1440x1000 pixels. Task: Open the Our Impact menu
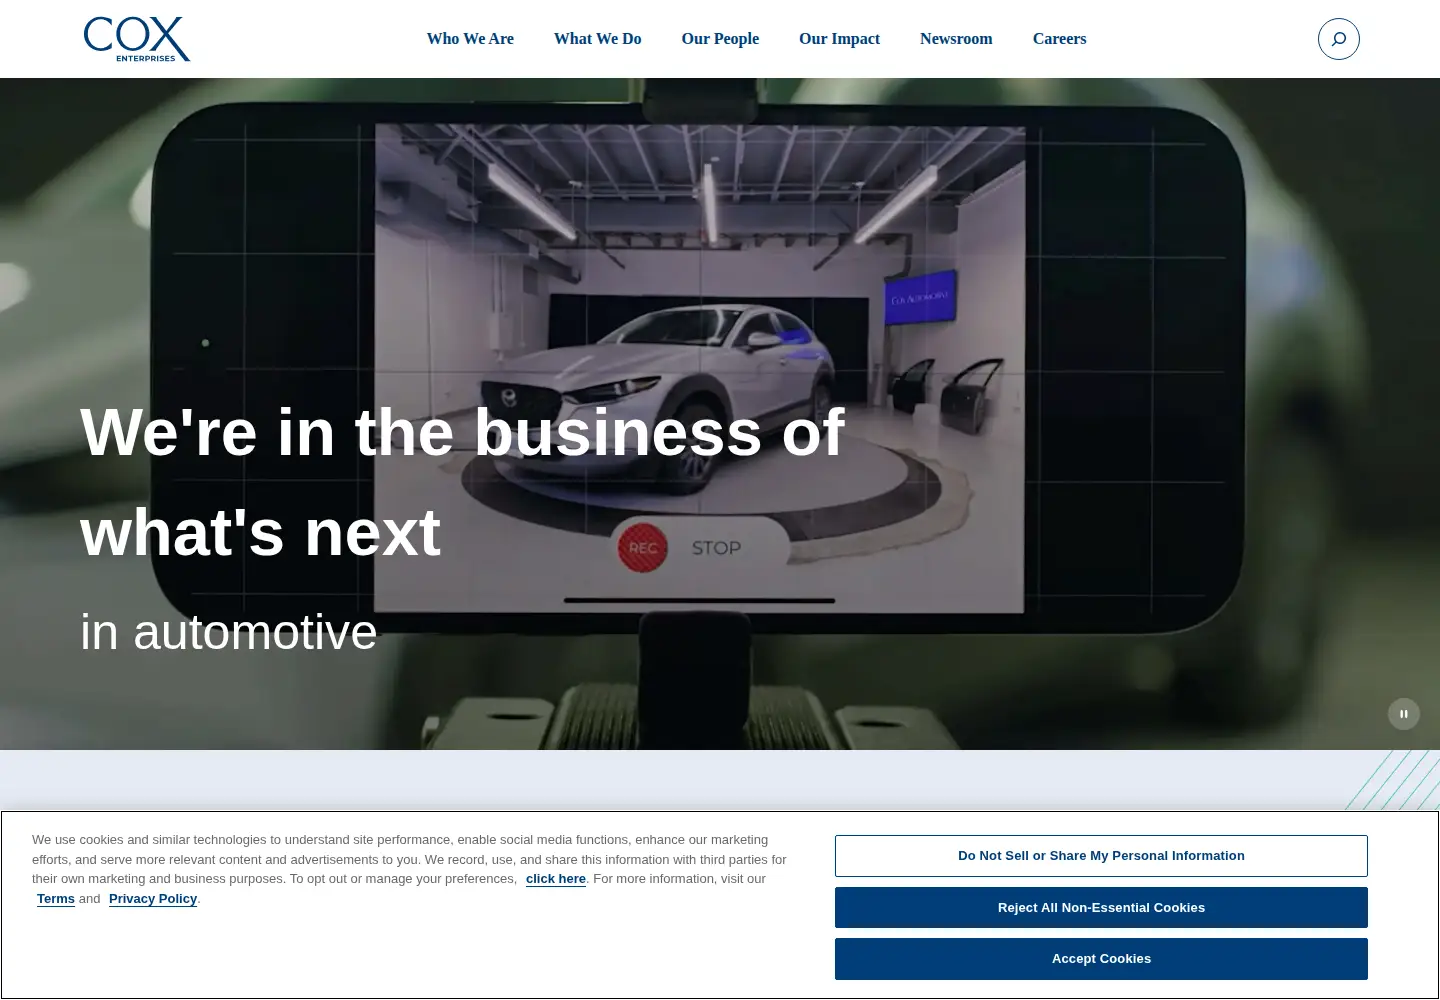839,39
